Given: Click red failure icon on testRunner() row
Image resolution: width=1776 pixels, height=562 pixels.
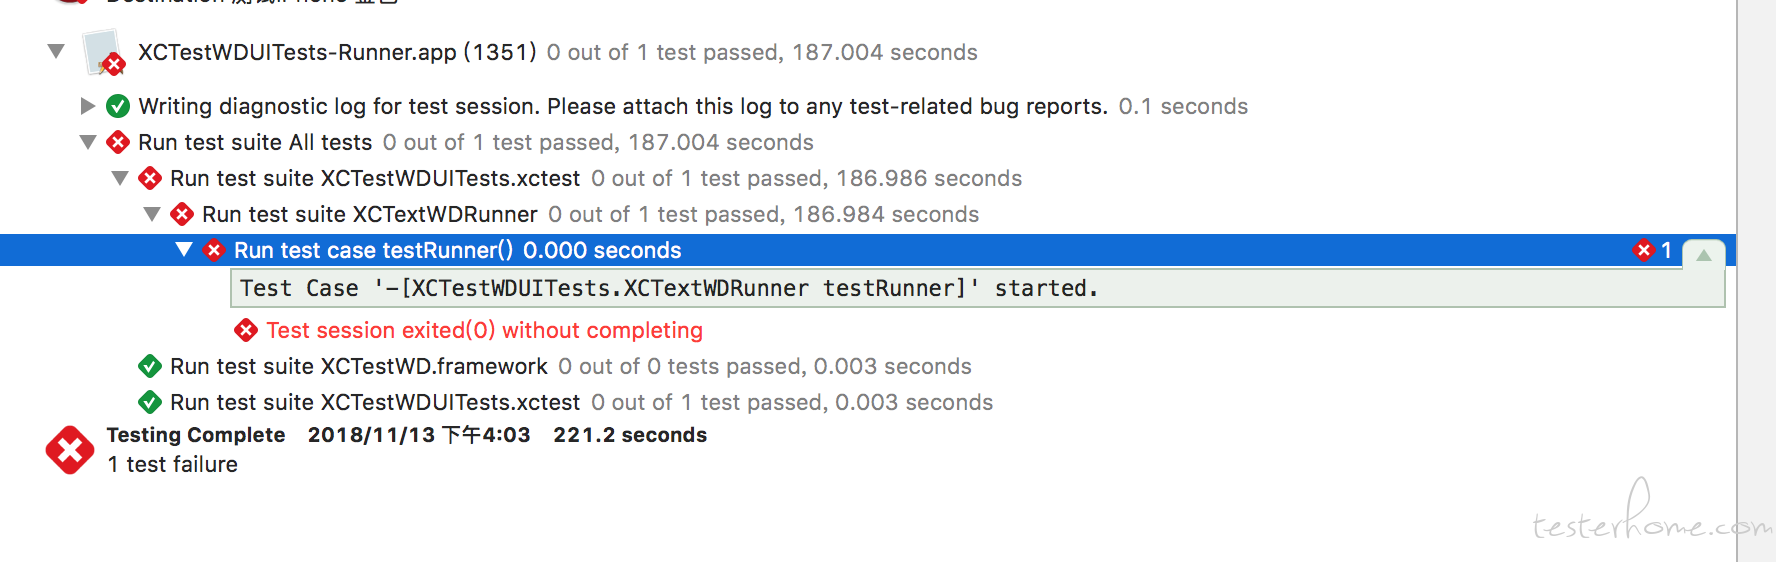Looking at the screenshot, I should pos(214,250).
